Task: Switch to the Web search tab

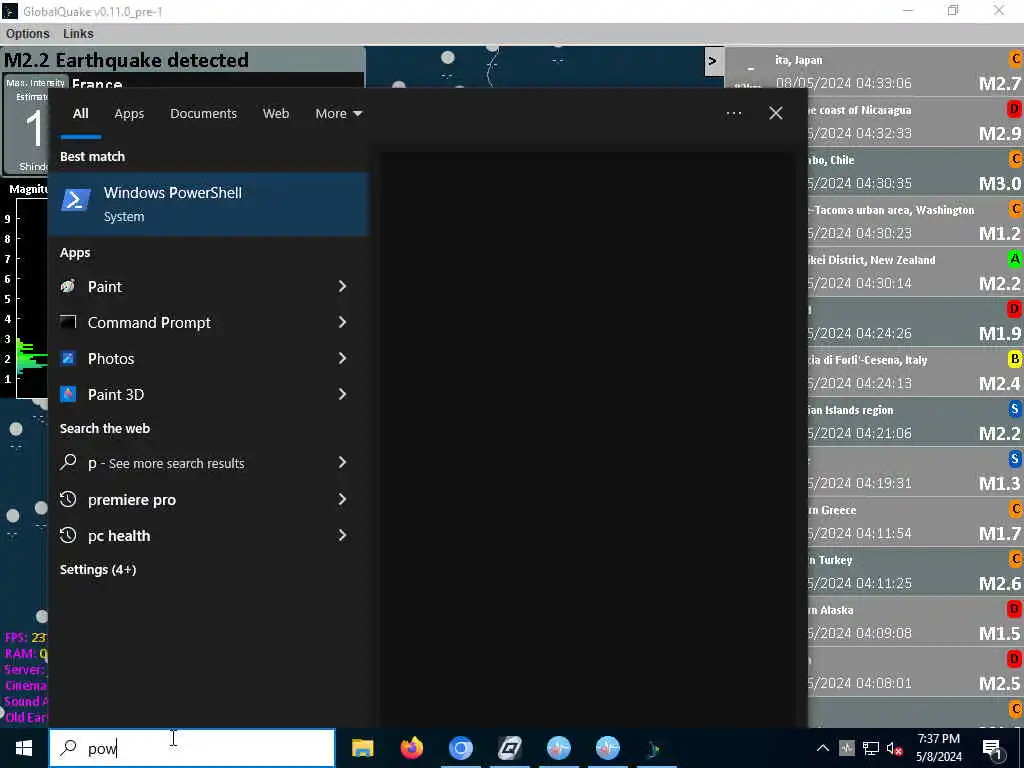Action: pos(276,114)
